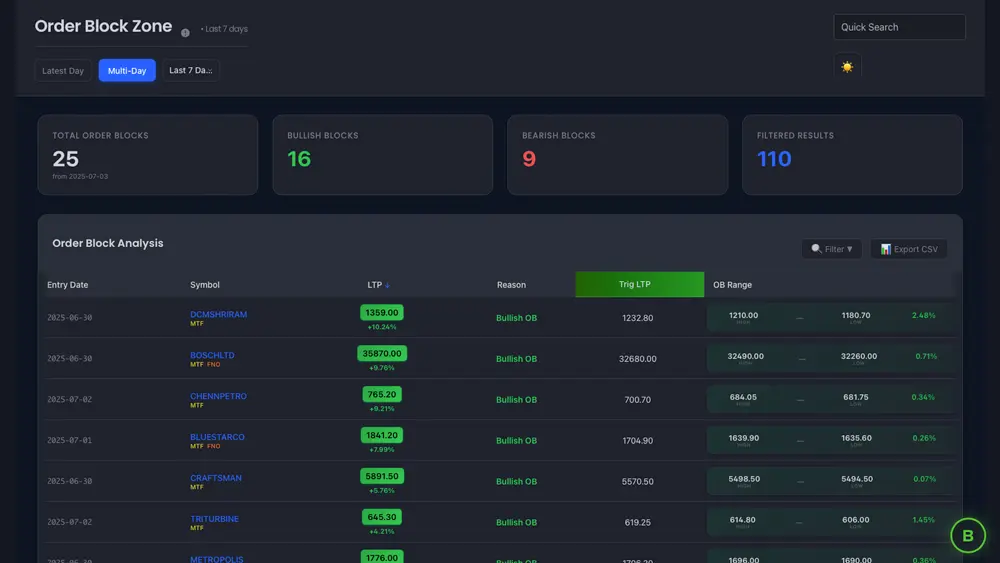
Task: Select the Filtered Results card
Action: (852, 155)
